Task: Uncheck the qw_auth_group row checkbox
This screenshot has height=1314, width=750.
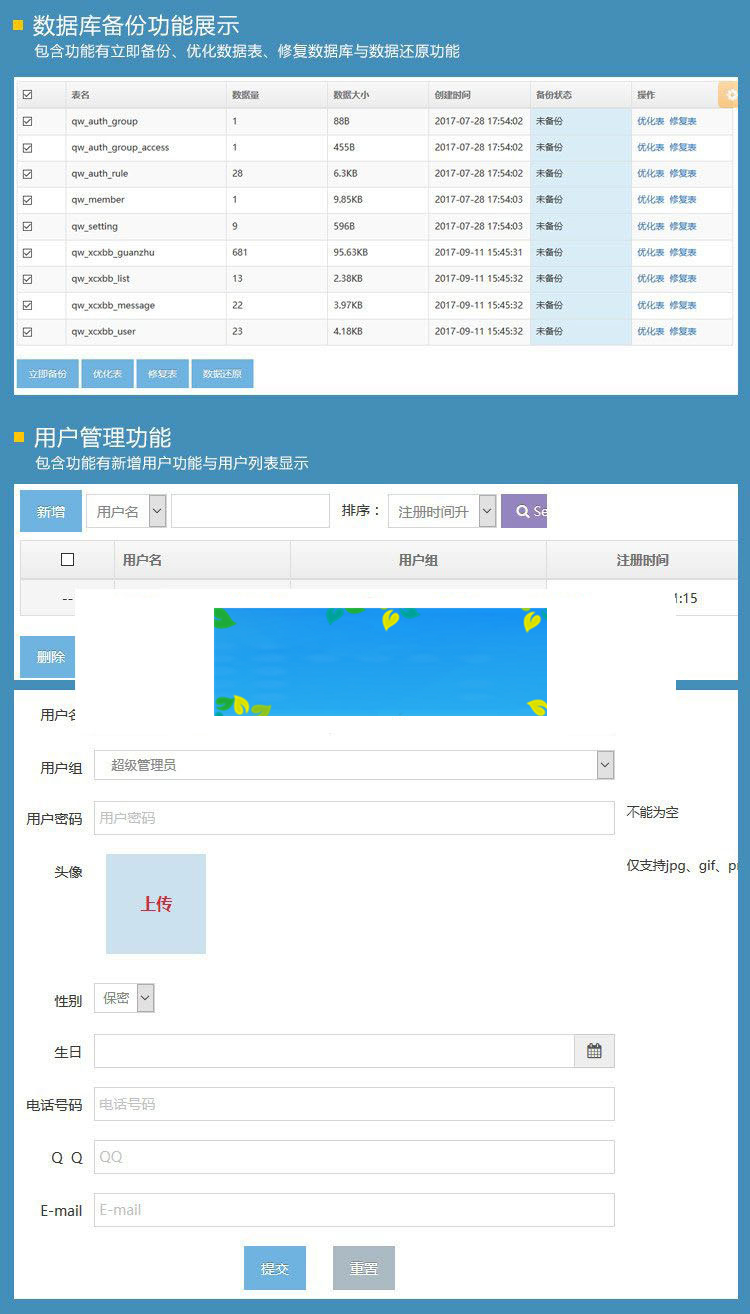Action: [x=28, y=121]
